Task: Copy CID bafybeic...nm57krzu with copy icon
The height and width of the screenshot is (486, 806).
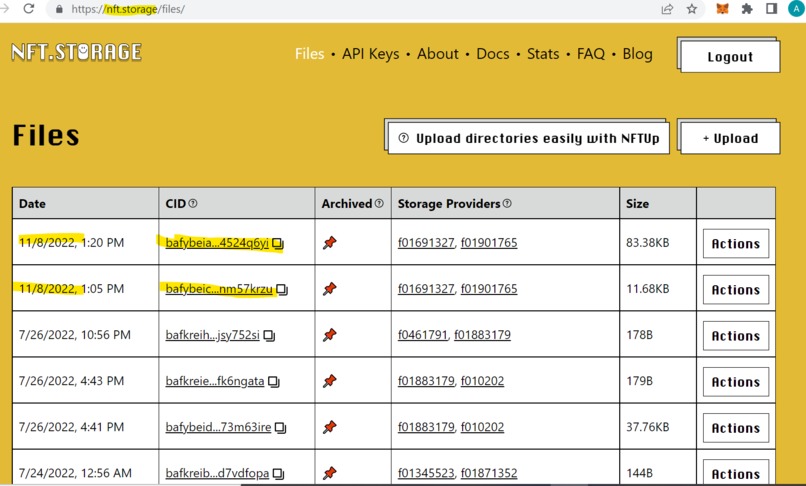Action: click(282, 290)
